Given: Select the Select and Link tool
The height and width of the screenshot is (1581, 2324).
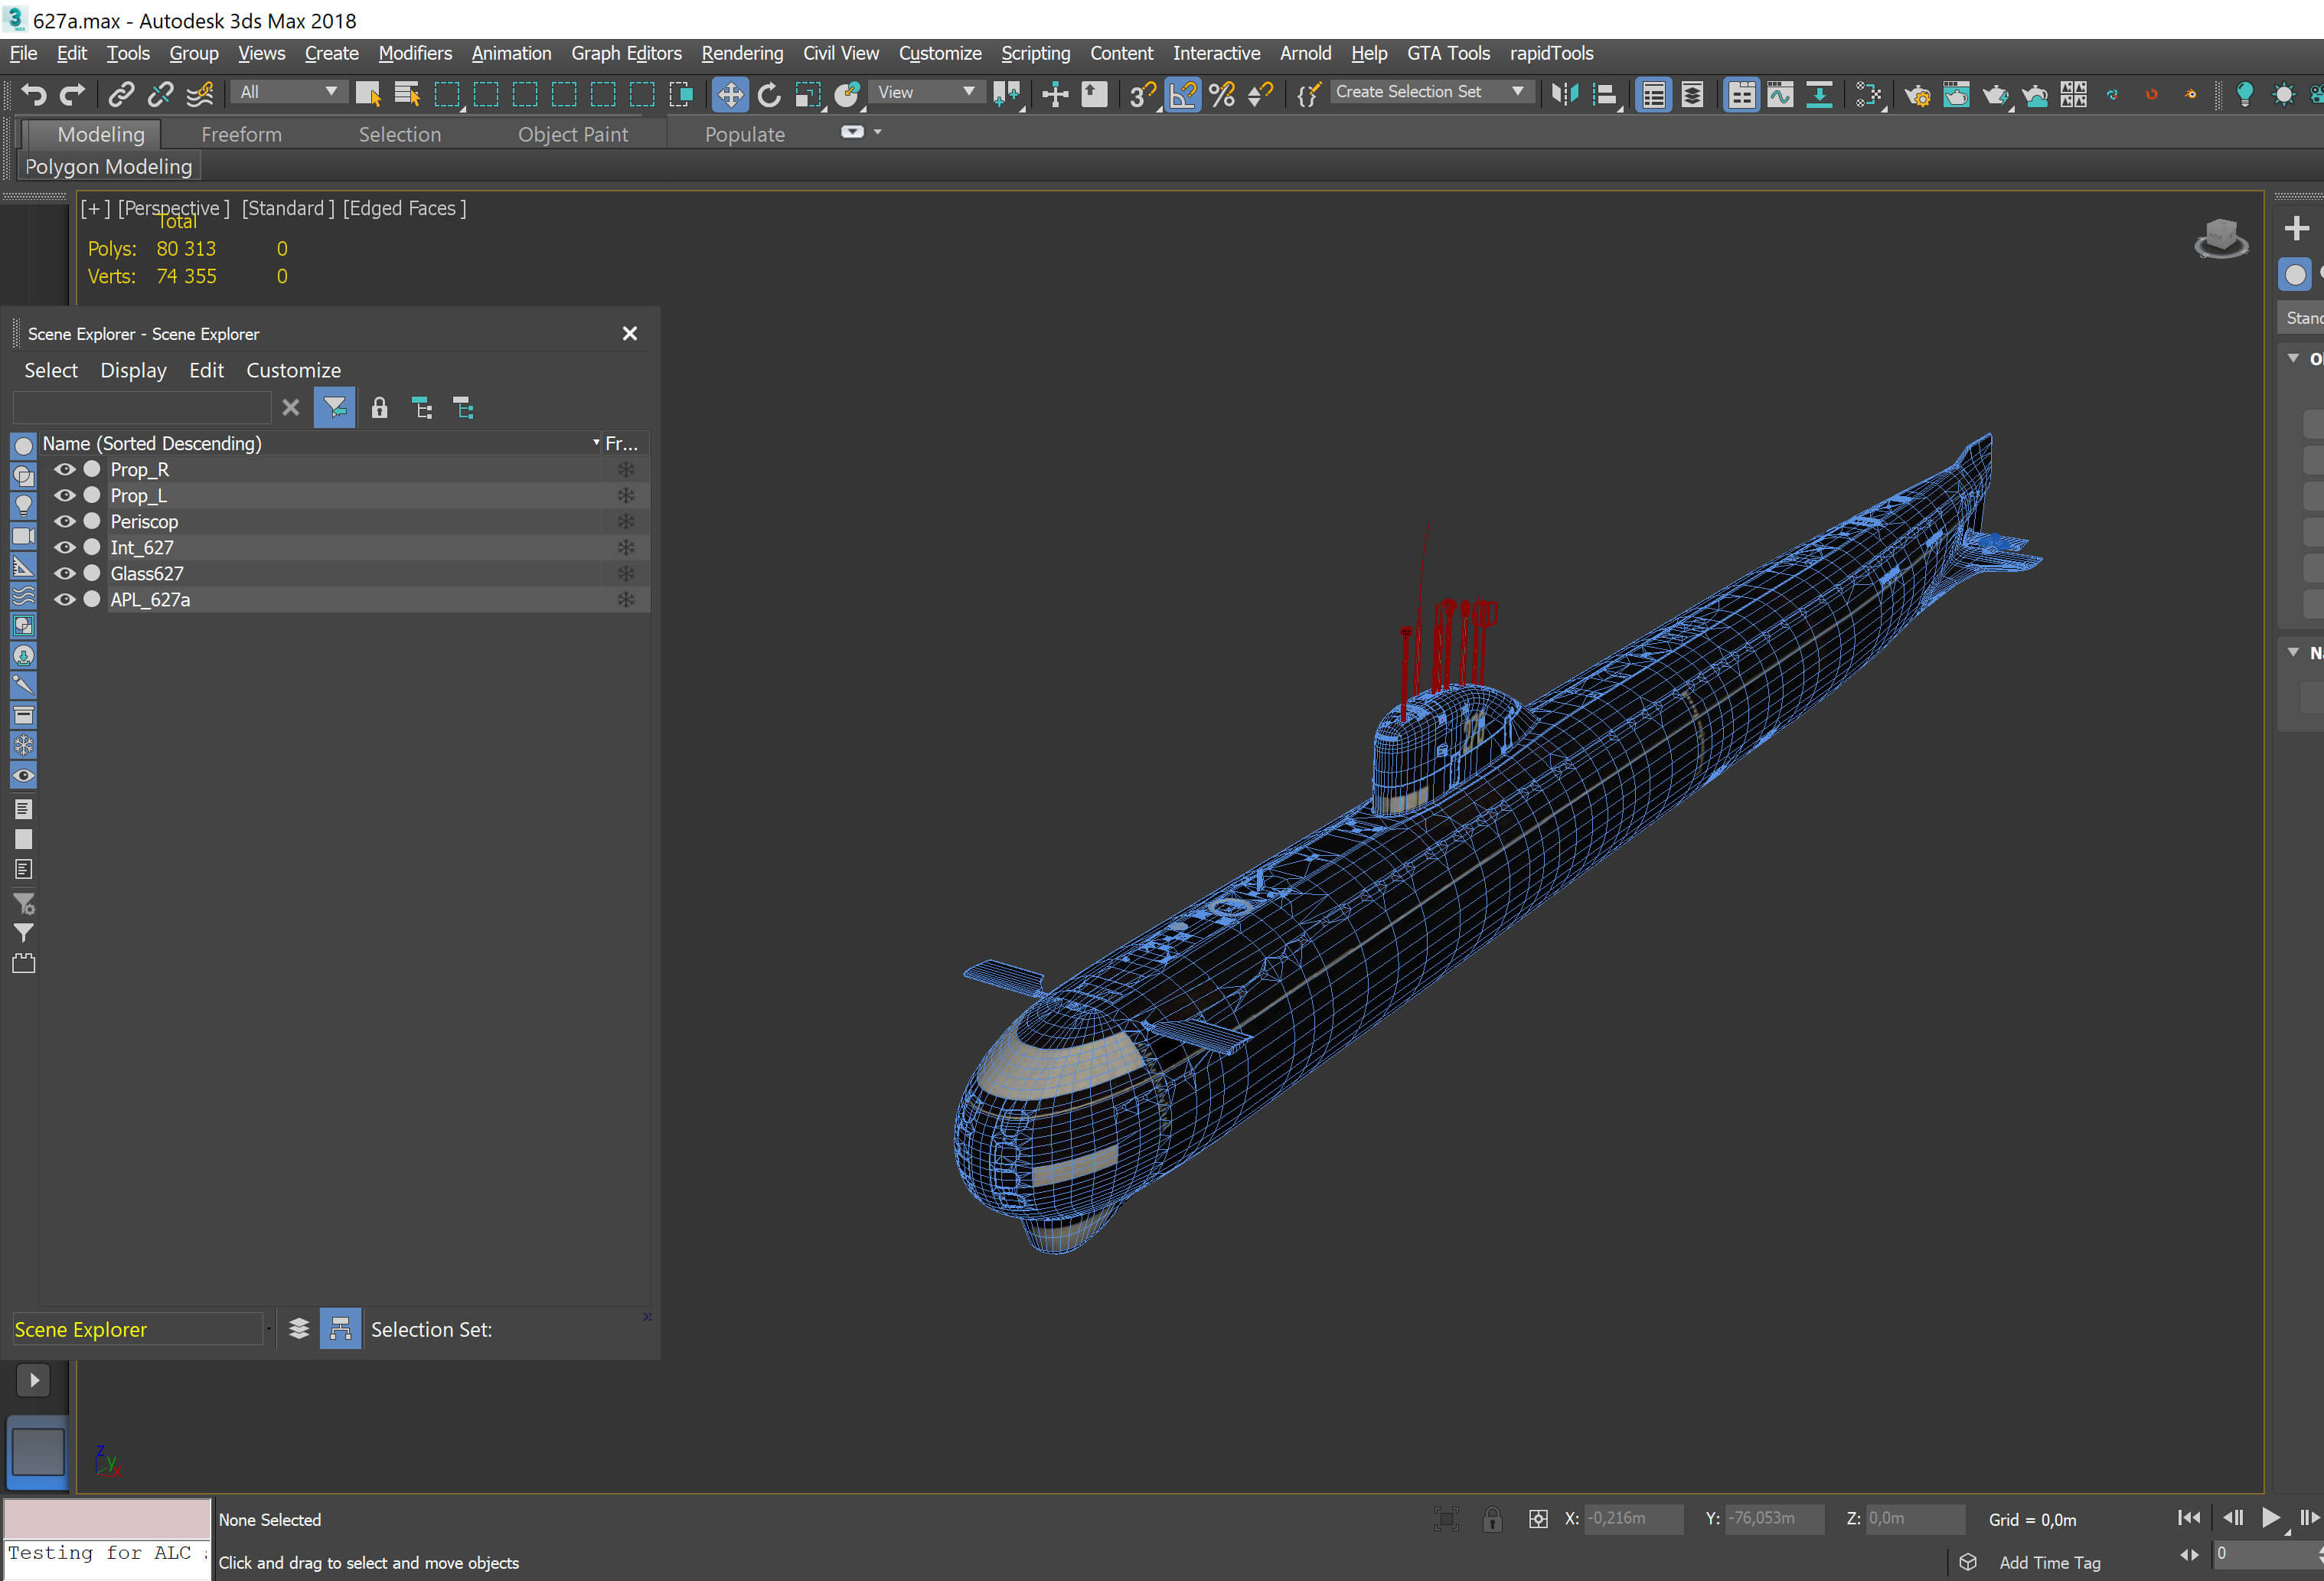Looking at the screenshot, I should pos(121,94).
